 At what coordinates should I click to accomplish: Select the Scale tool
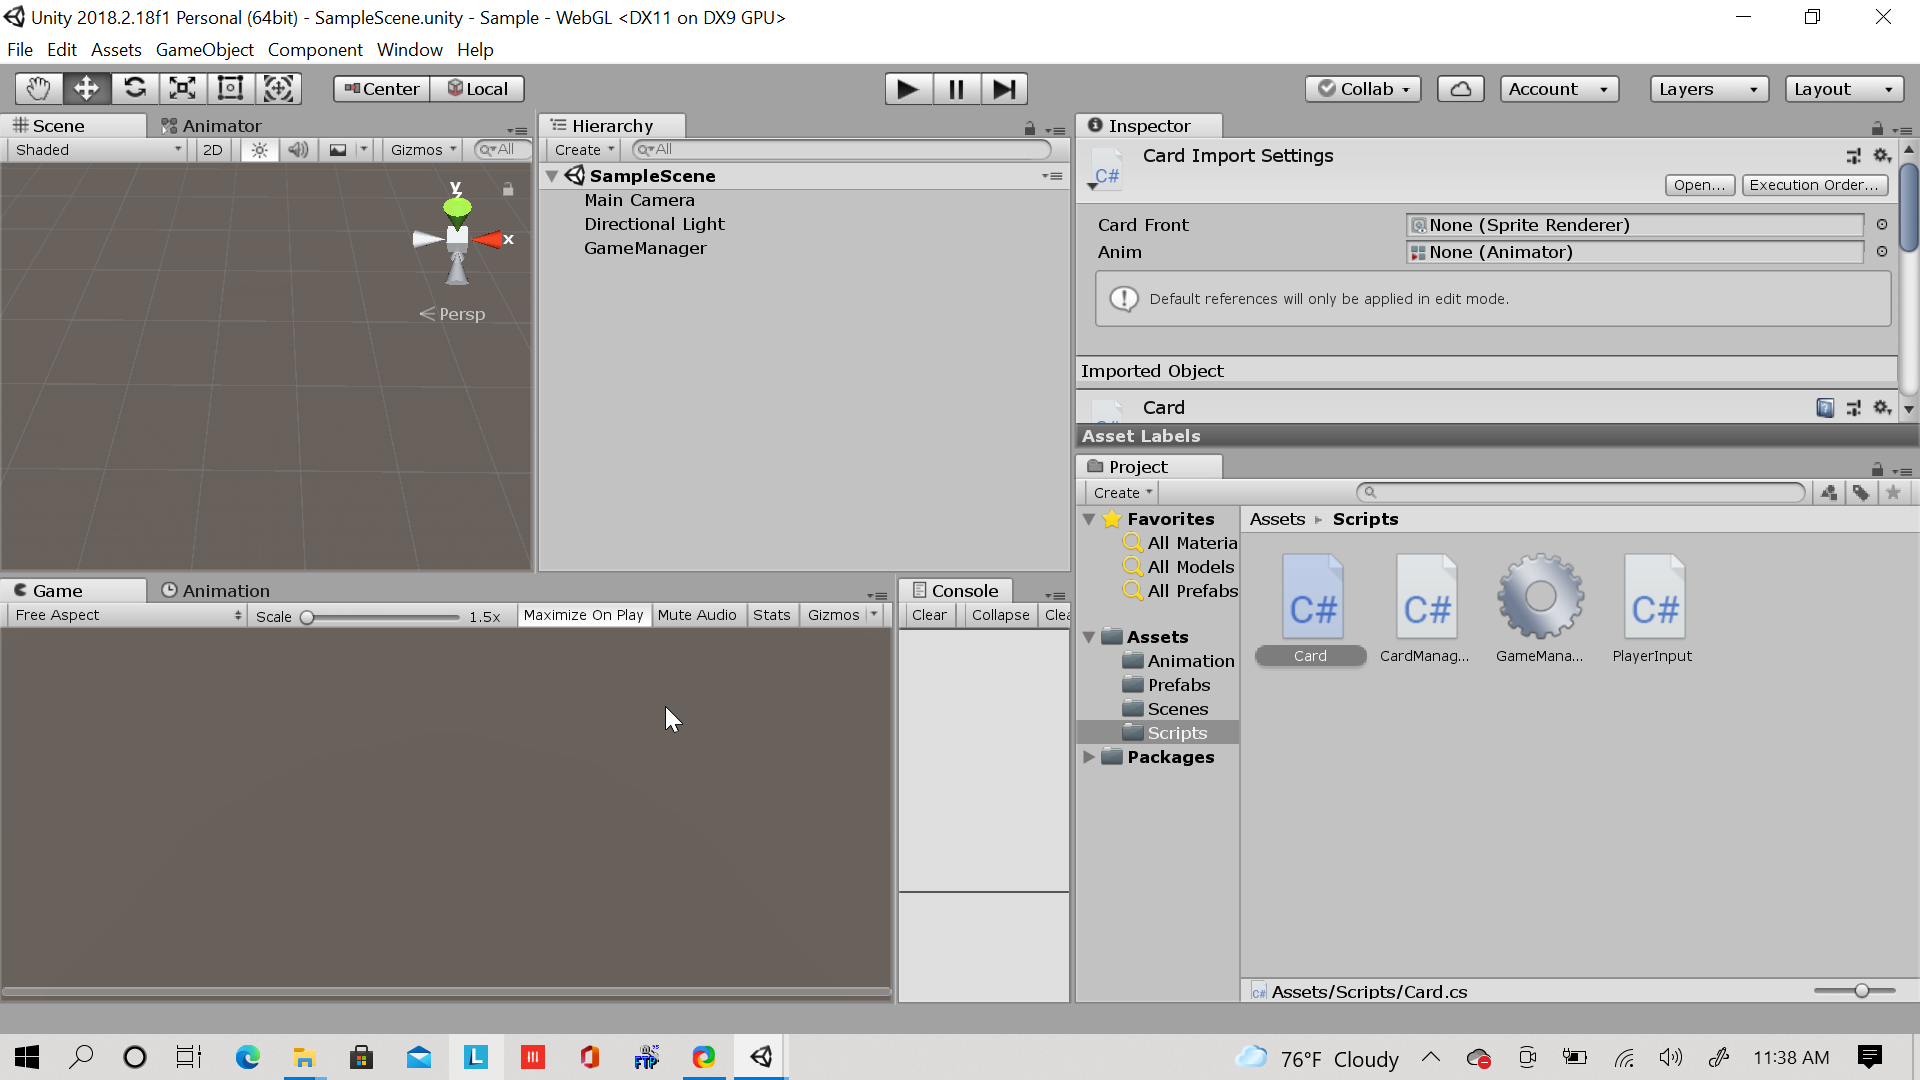pos(182,89)
